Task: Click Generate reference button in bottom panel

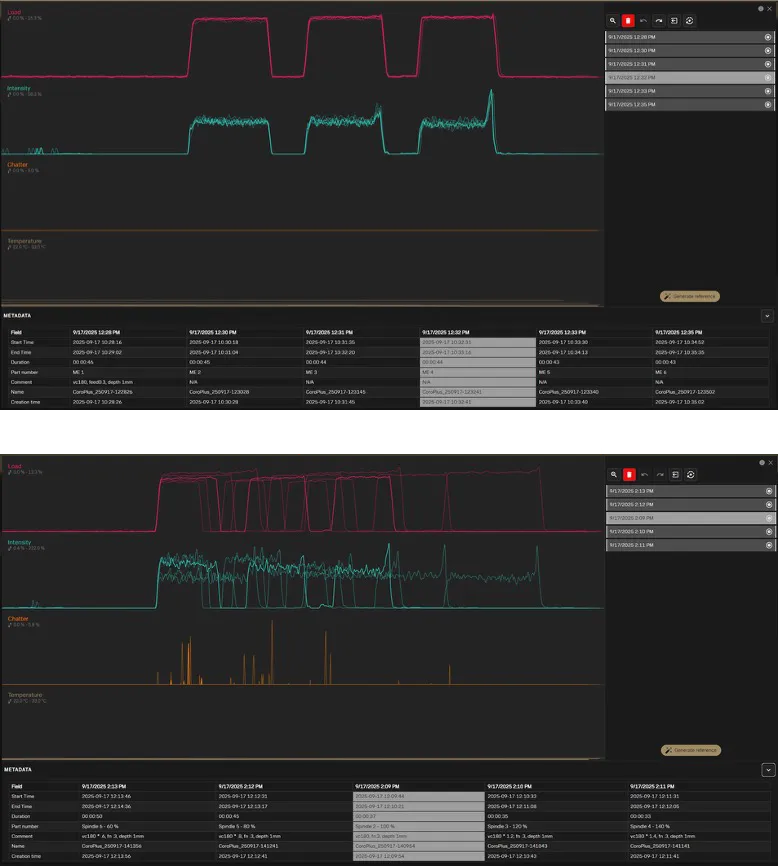Action: (690, 750)
